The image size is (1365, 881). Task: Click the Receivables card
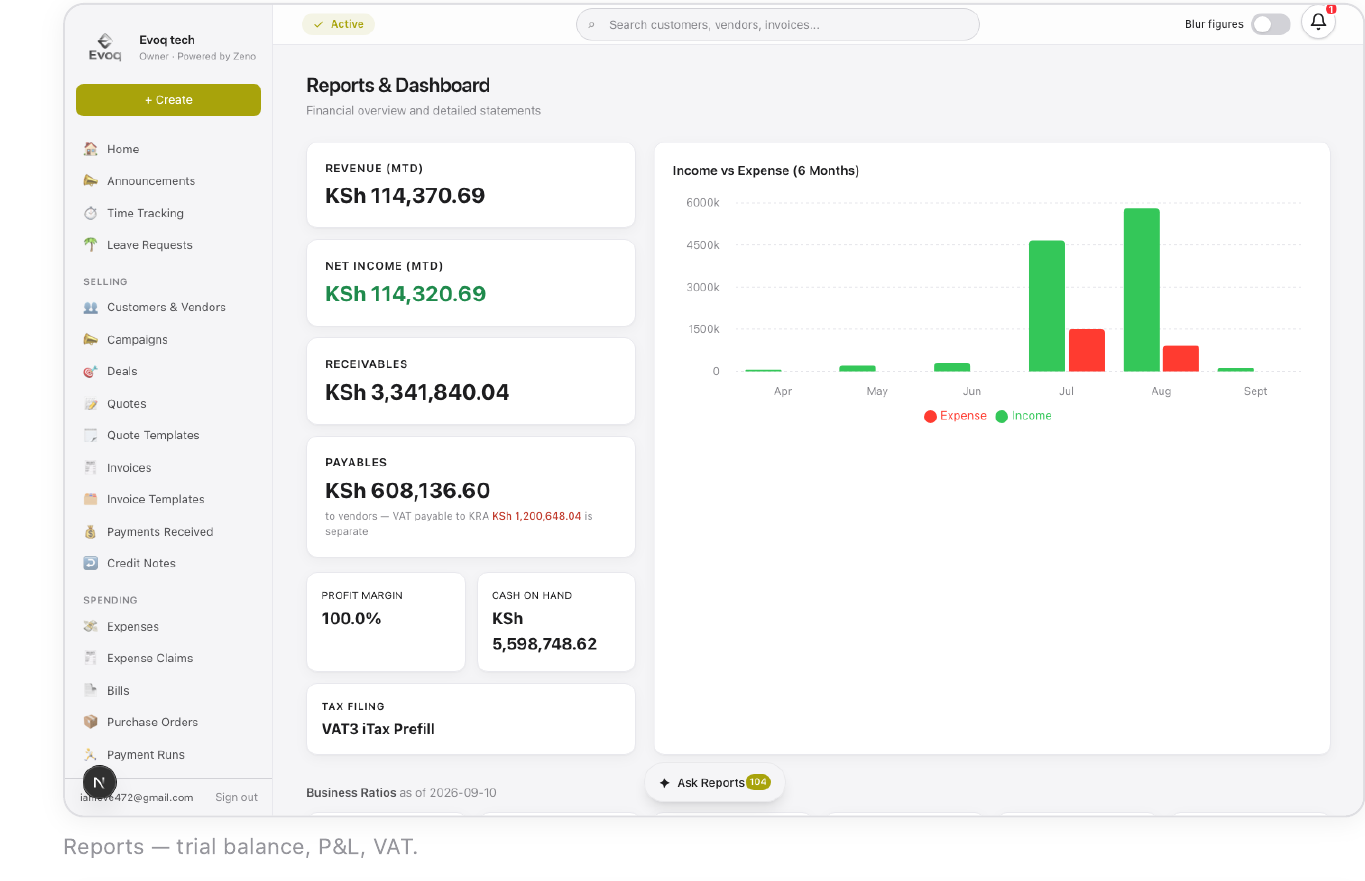471,381
